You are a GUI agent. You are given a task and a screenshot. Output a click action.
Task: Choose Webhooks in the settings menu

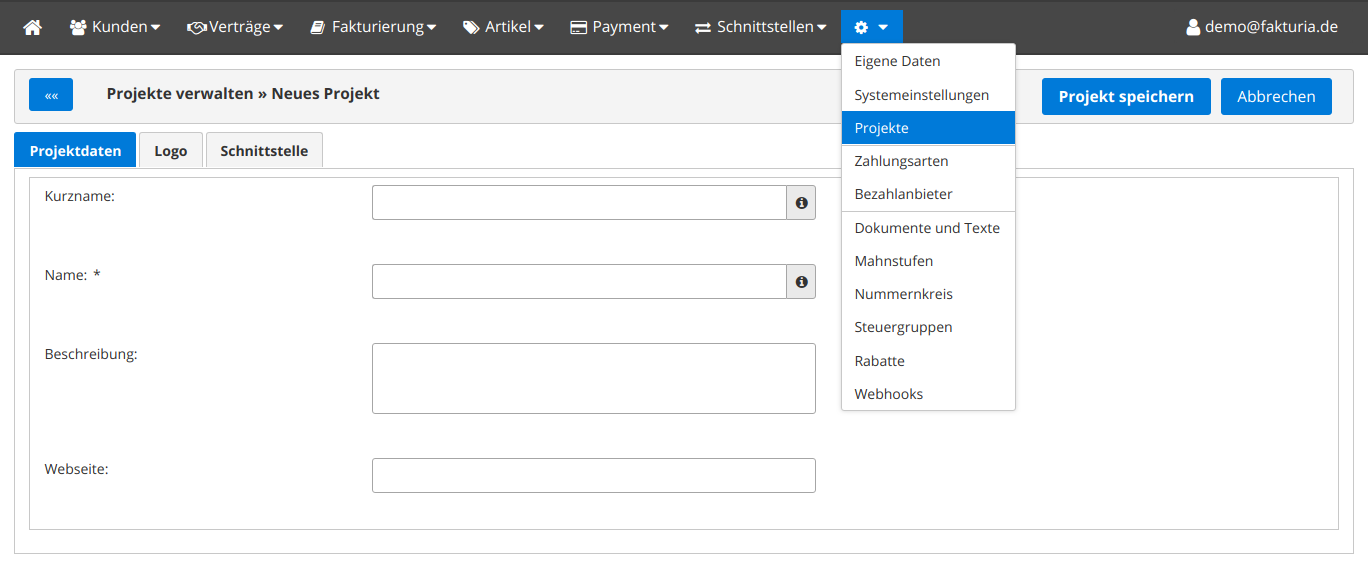[x=888, y=394]
